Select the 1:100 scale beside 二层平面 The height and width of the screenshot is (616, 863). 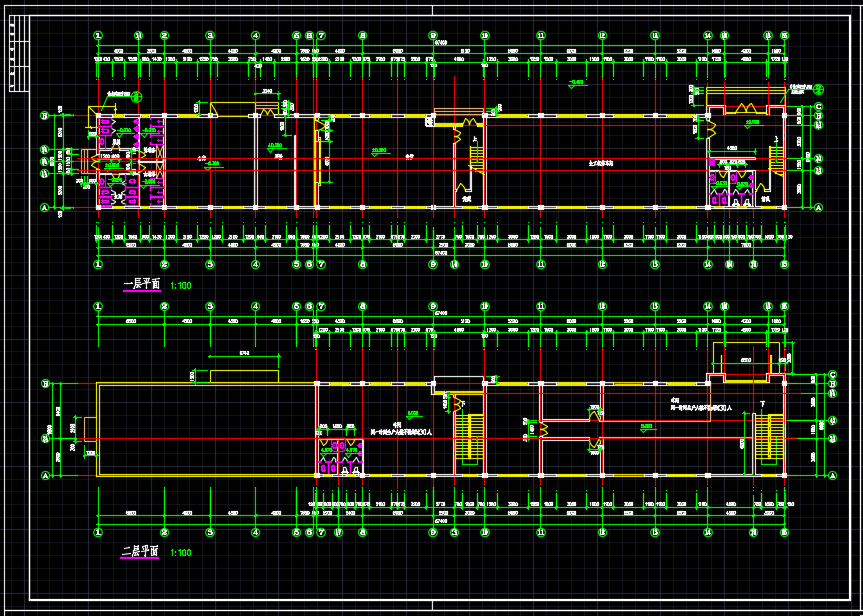[181, 553]
